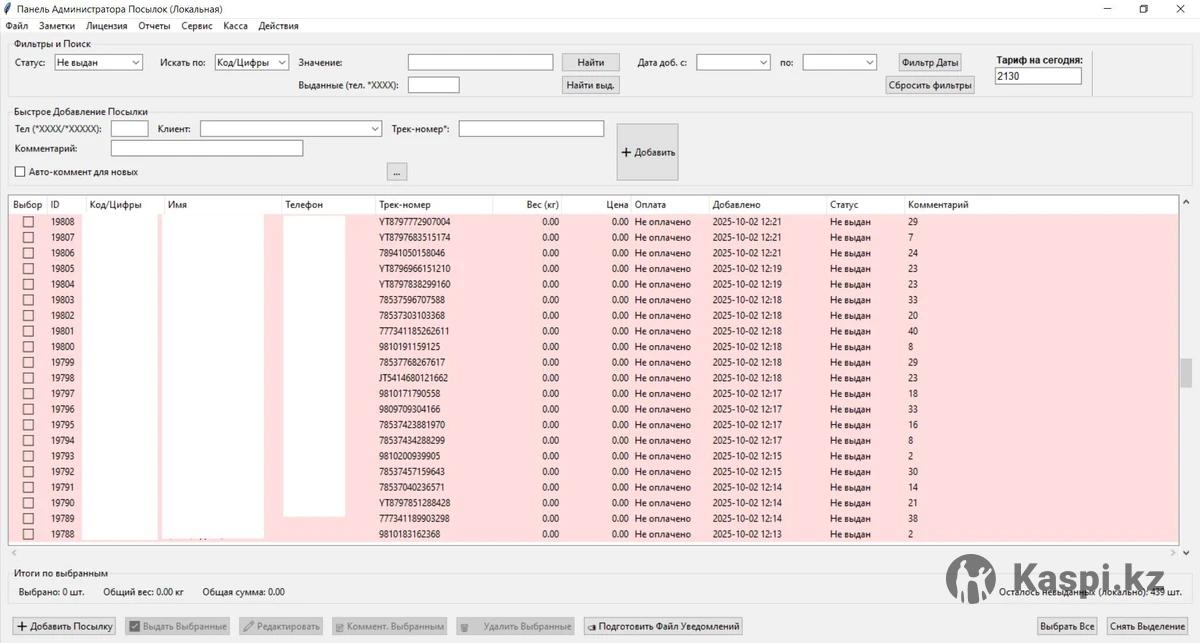
Task: Open the Отчеты menu
Action: 154,26
